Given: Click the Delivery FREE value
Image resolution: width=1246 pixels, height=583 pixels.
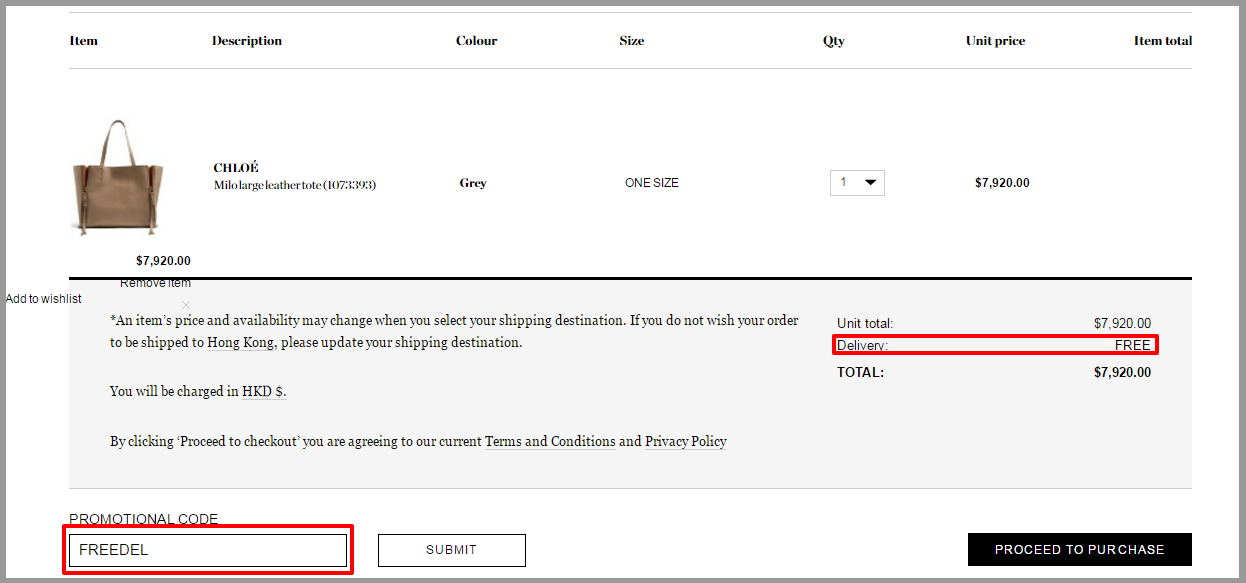Looking at the screenshot, I should pyautogui.click(x=1133, y=345).
